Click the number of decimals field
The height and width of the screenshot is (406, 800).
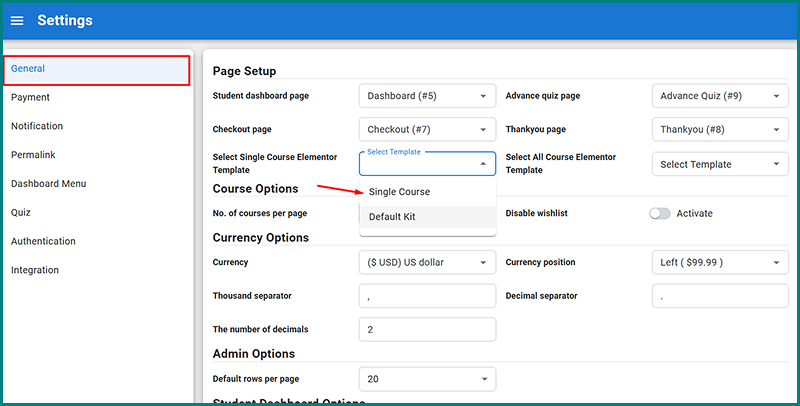click(427, 330)
